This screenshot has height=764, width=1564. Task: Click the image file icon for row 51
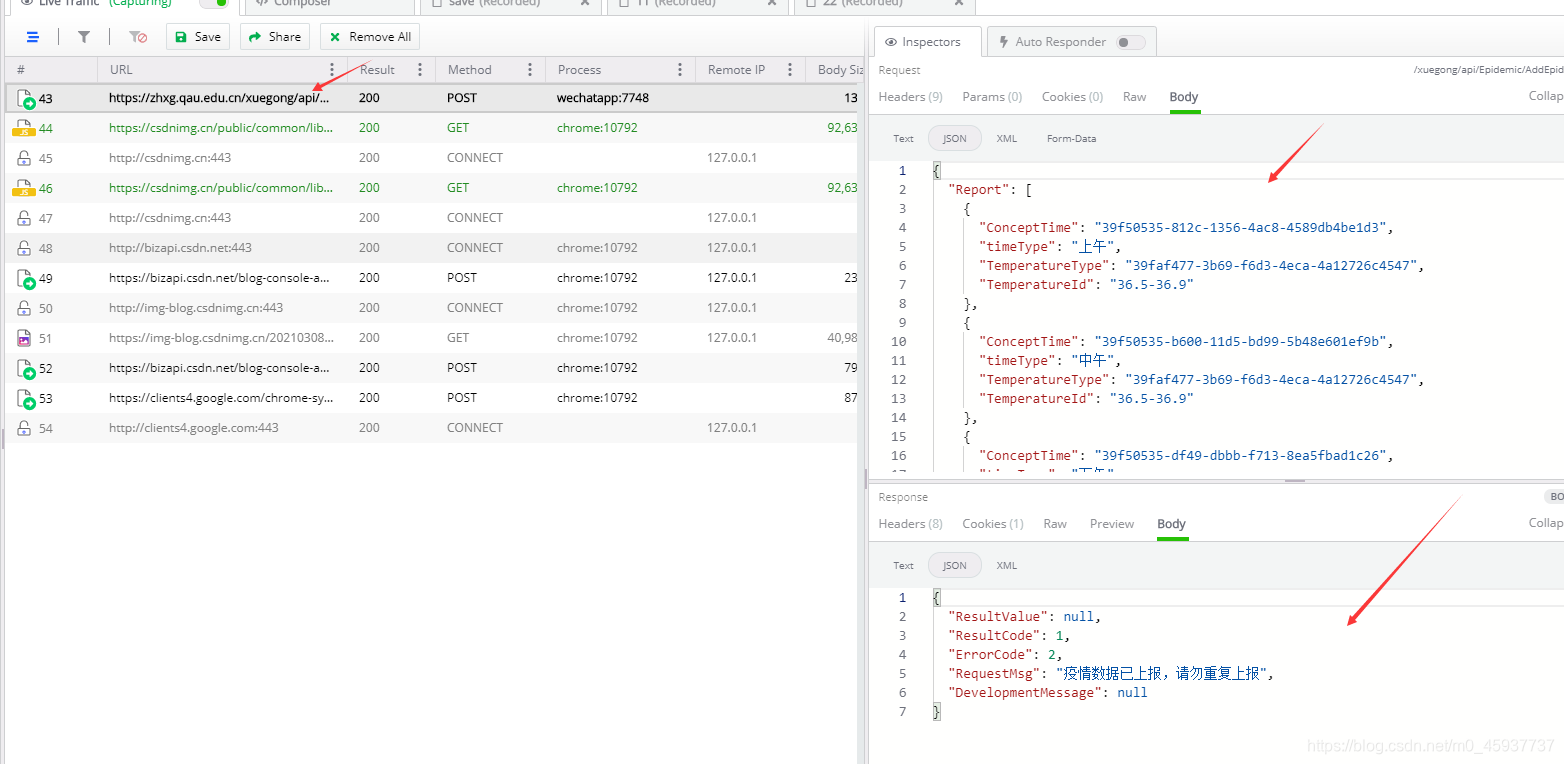point(24,338)
